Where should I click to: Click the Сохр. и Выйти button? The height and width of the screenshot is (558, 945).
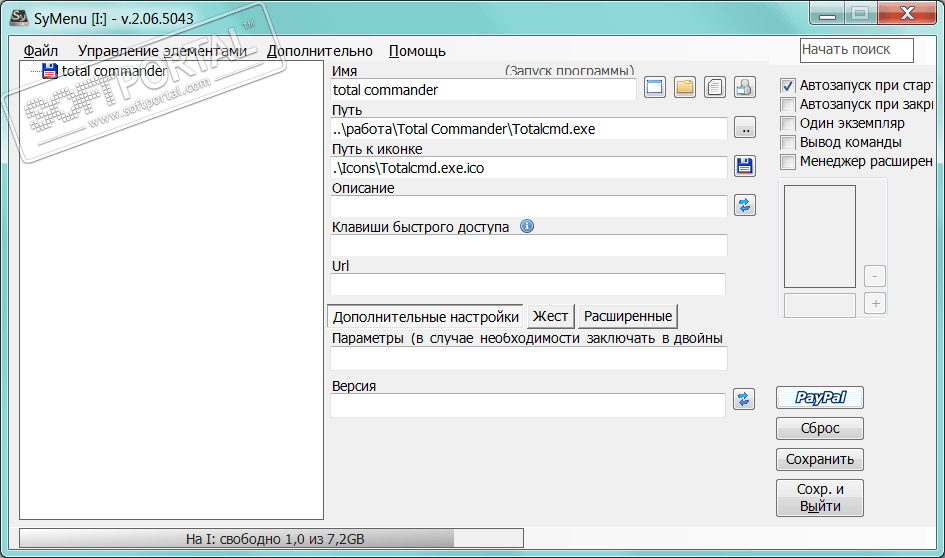point(820,498)
